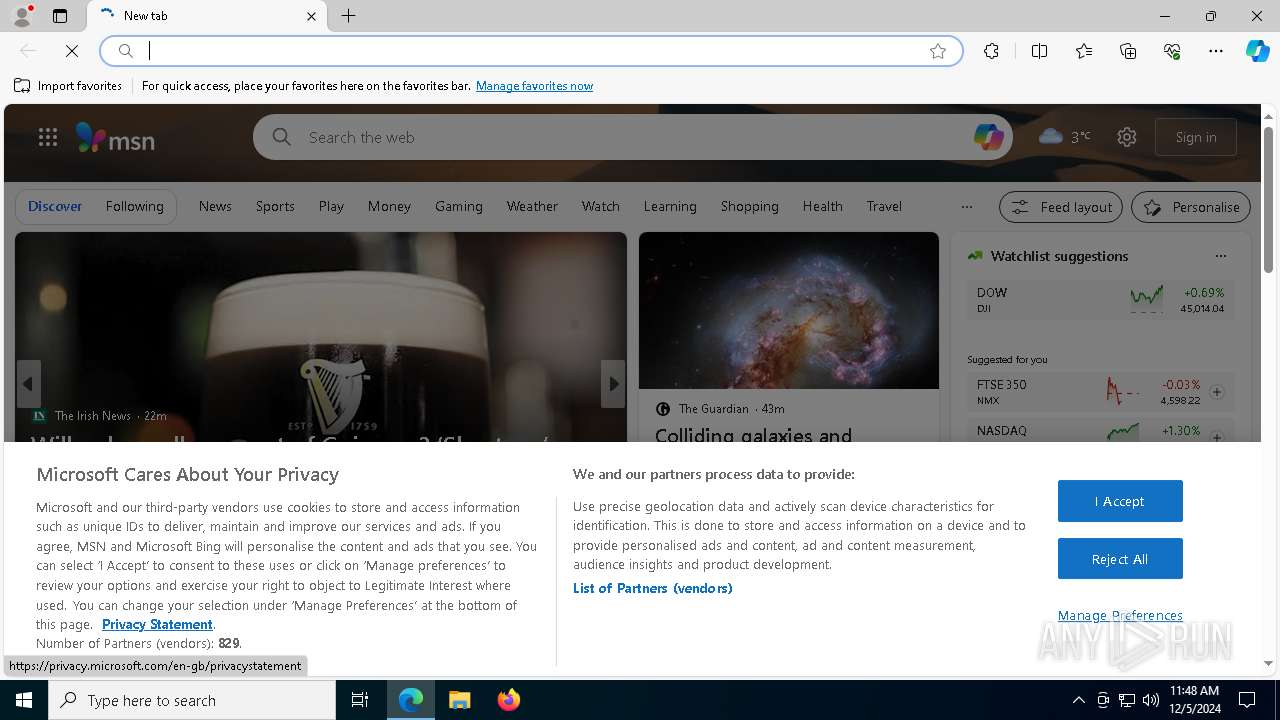1280x720 pixels.
Task: Open a new tab with plus button
Action: [x=349, y=16]
